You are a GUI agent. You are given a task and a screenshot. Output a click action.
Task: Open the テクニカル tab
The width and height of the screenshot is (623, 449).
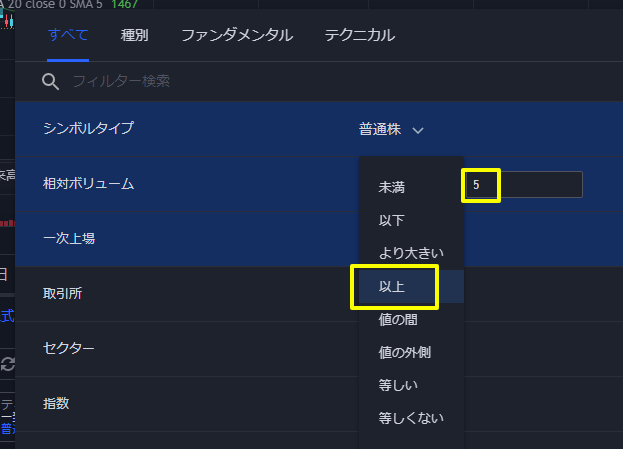(x=360, y=35)
